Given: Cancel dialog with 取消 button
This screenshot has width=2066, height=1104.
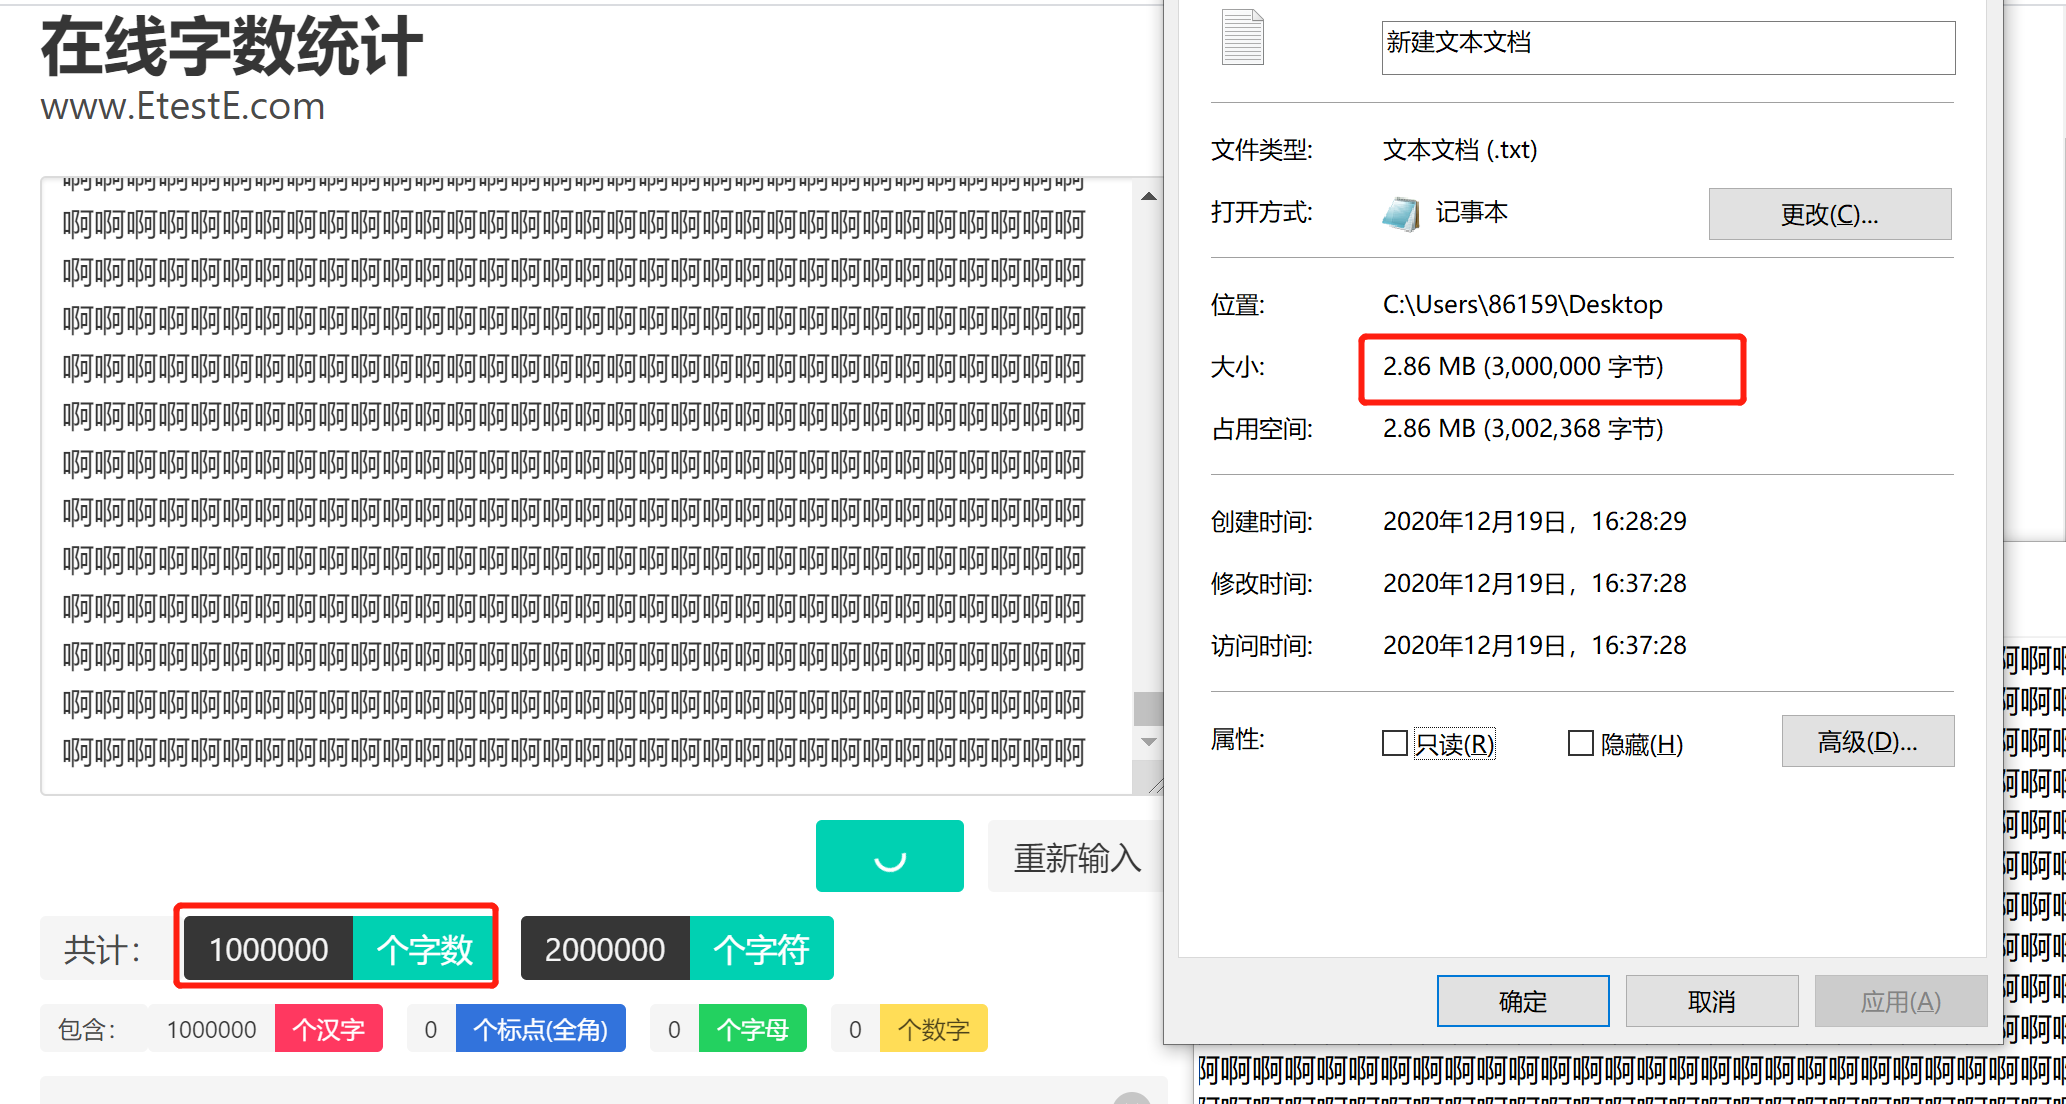Looking at the screenshot, I should pyautogui.click(x=1711, y=1001).
